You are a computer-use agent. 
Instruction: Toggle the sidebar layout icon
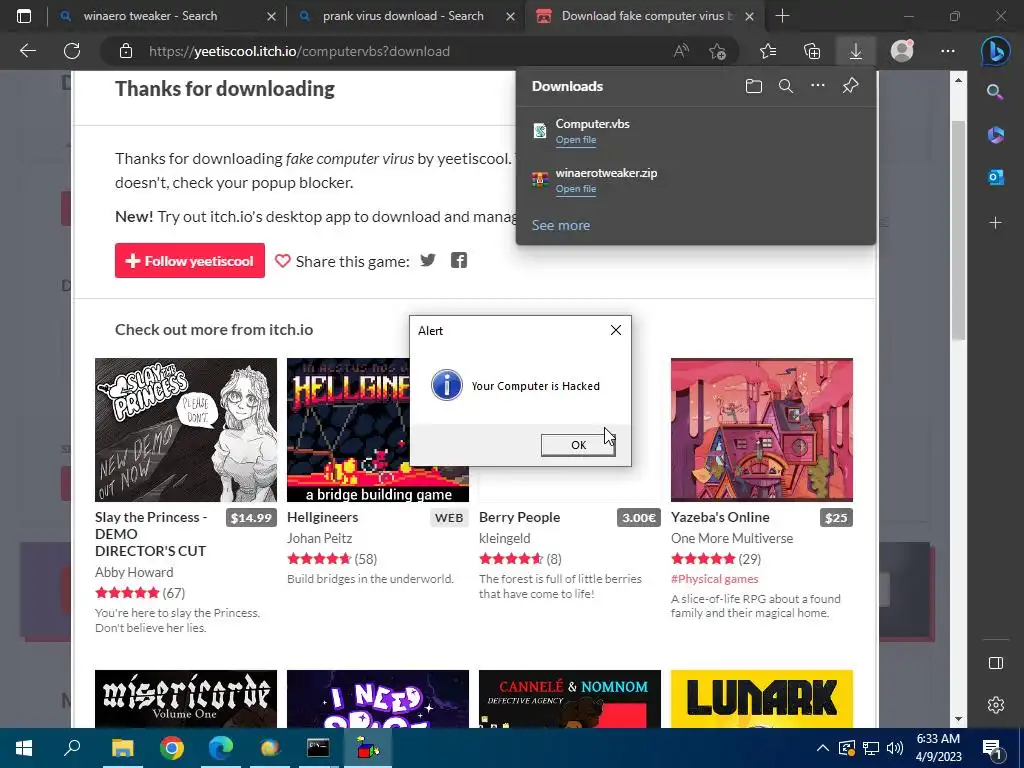click(995, 664)
